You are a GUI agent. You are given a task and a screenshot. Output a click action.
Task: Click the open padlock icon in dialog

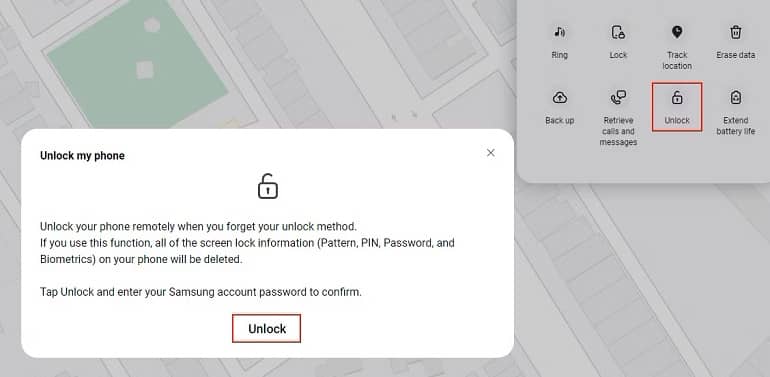pos(268,186)
